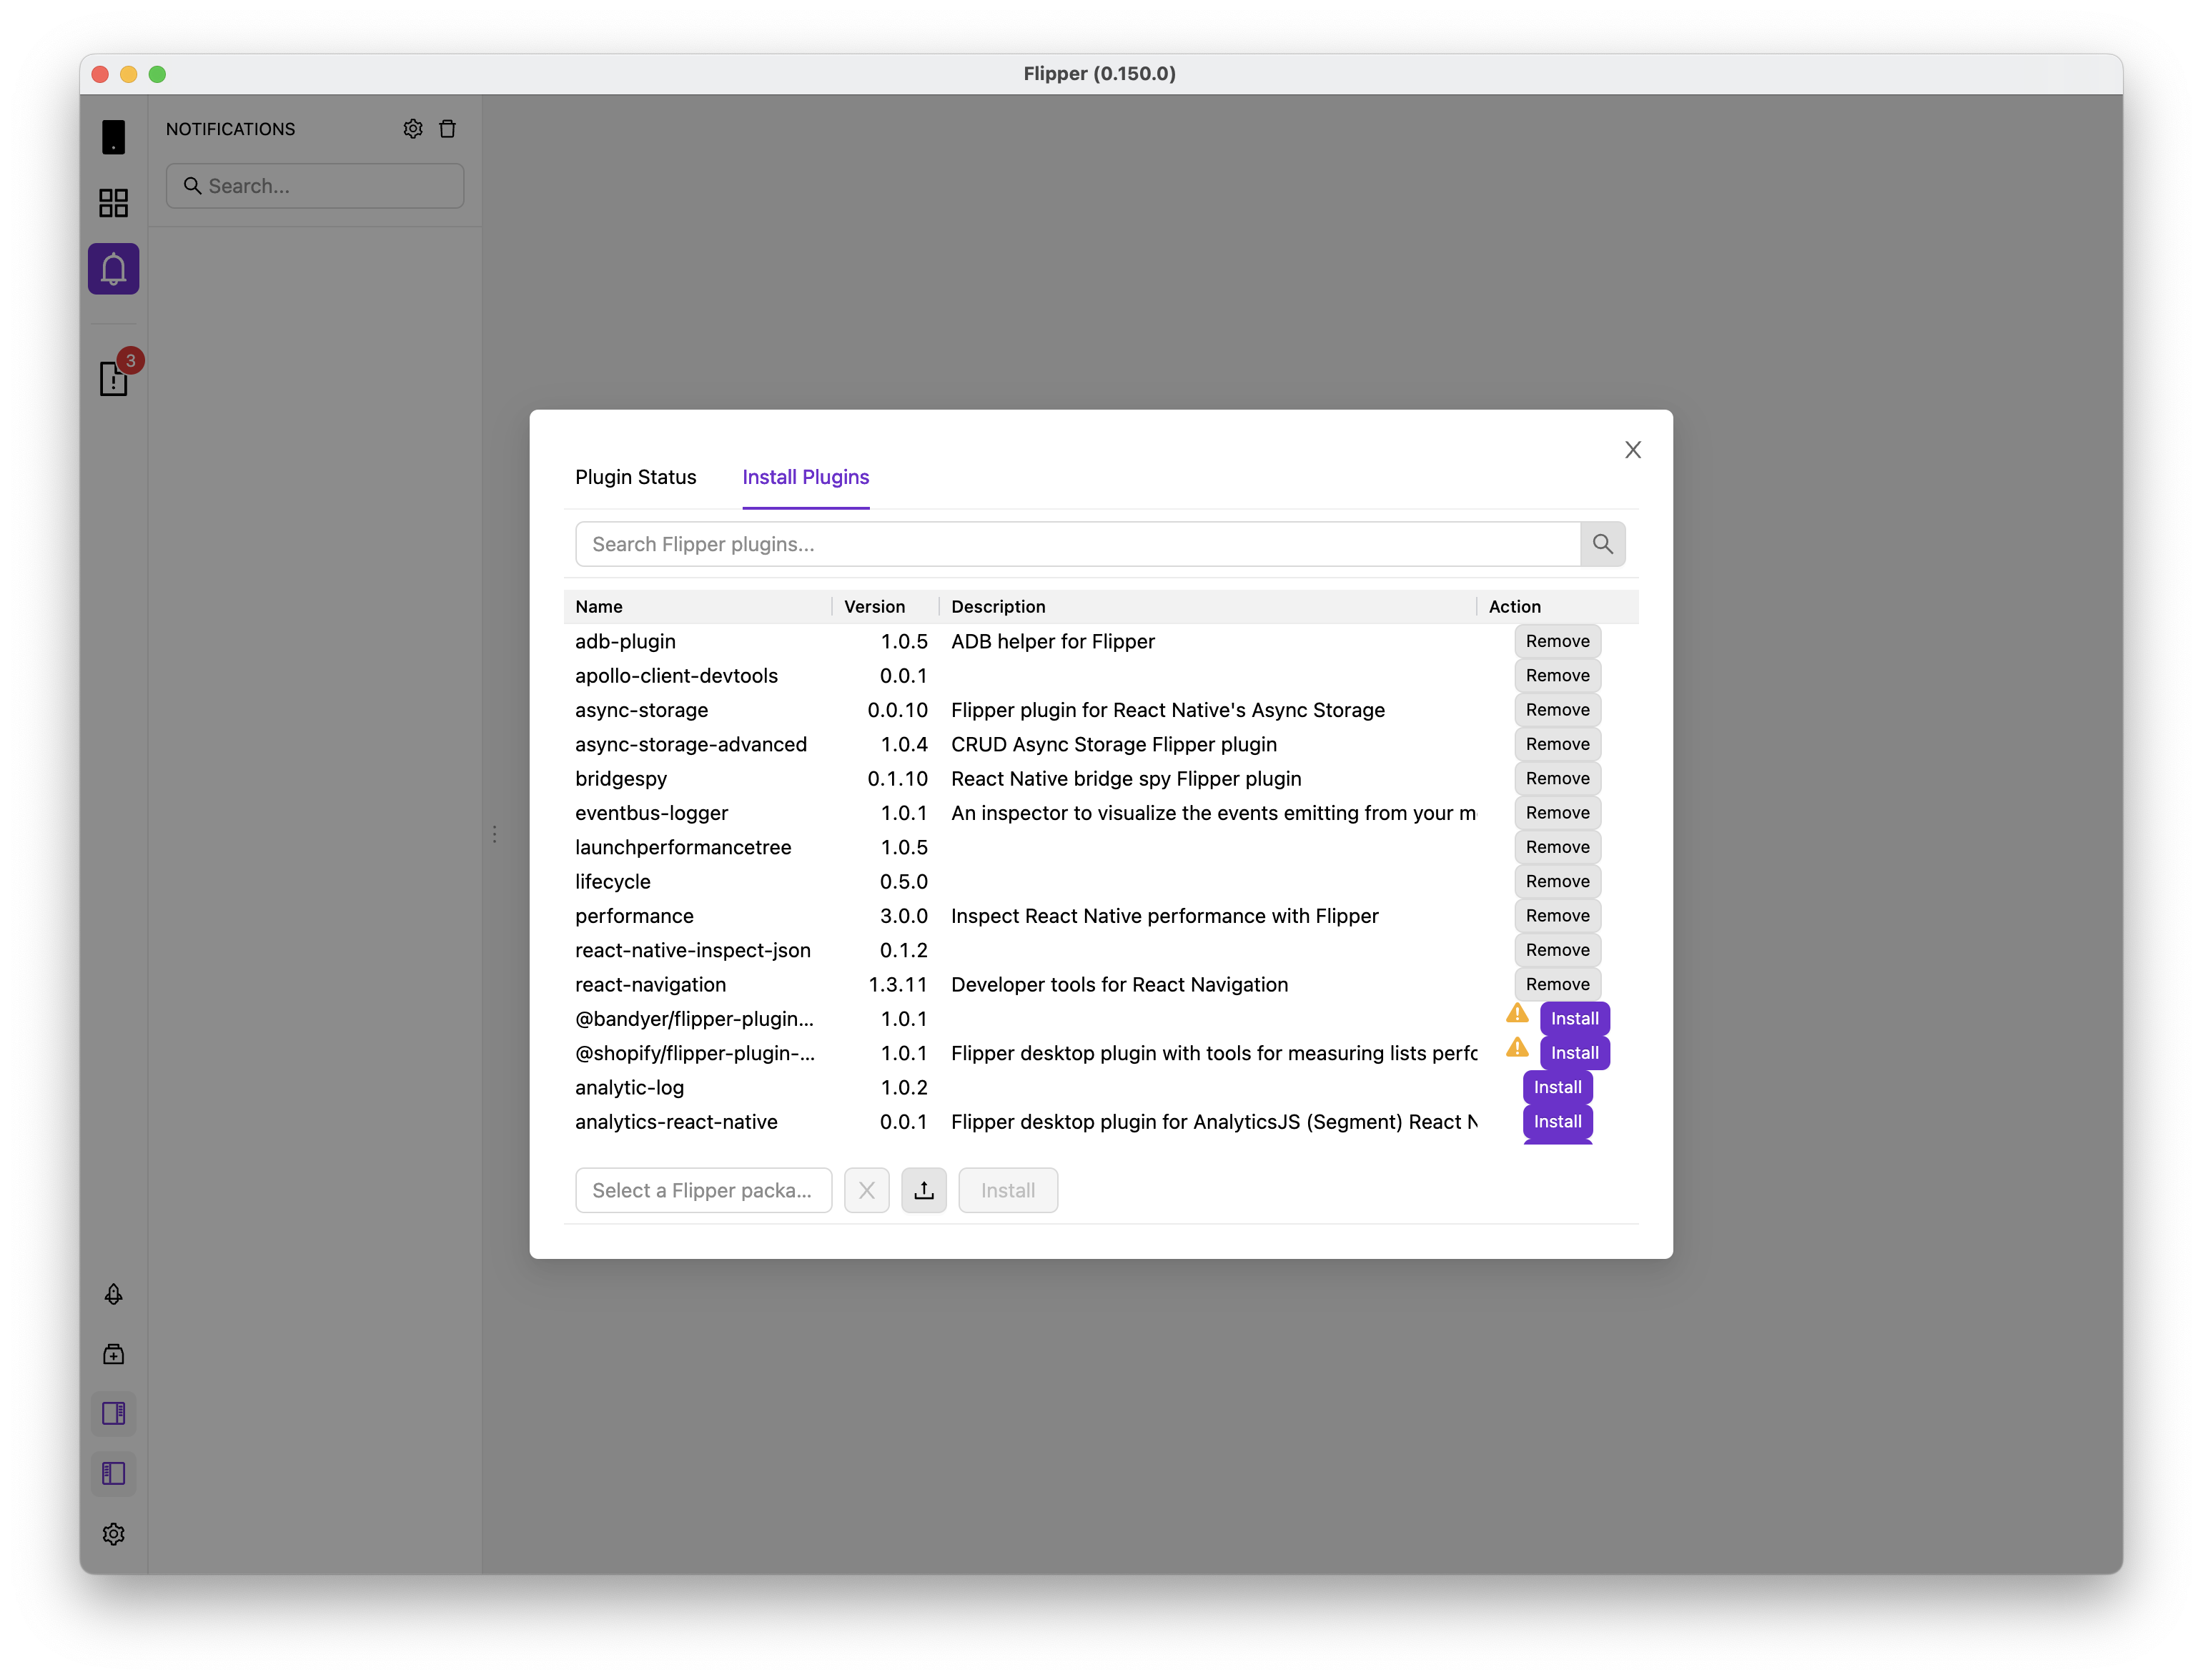Click the rocket icon in sidebar
The image size is (2203, 1680).
113,1294
